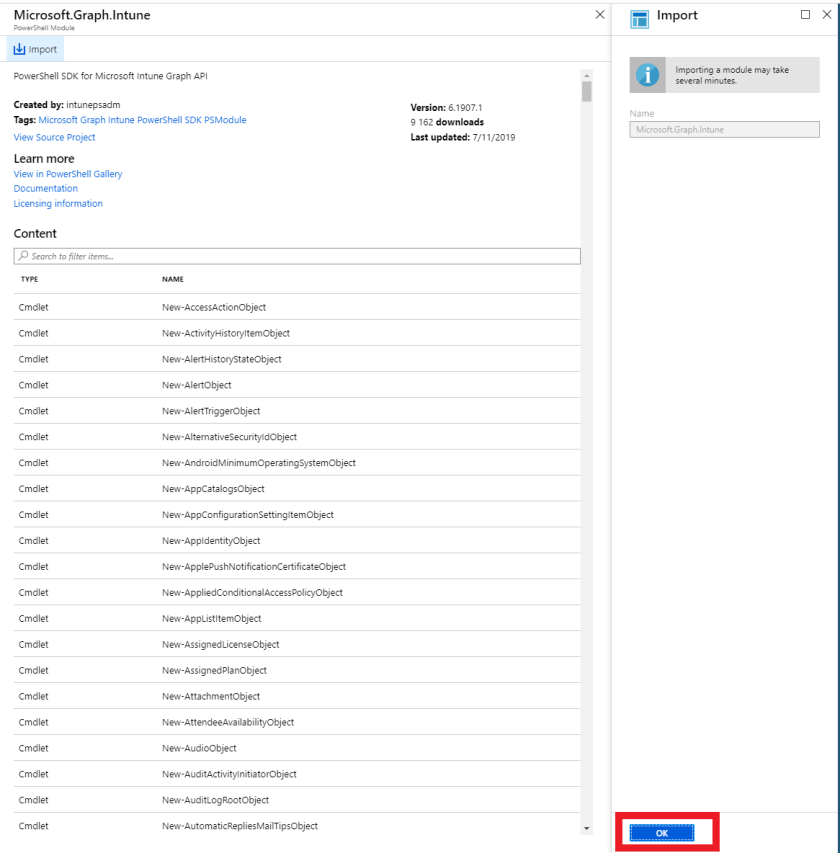Viewport: 840px width, 853px height.
Task: Click the version value 6.1907.1
Action: tap(465, 108)
